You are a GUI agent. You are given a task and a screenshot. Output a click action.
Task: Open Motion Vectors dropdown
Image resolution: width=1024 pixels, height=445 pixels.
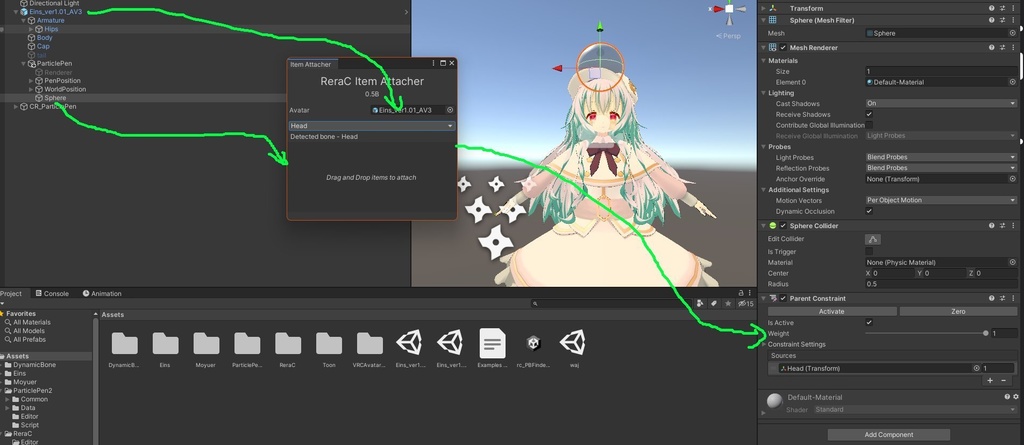(941, 200)
